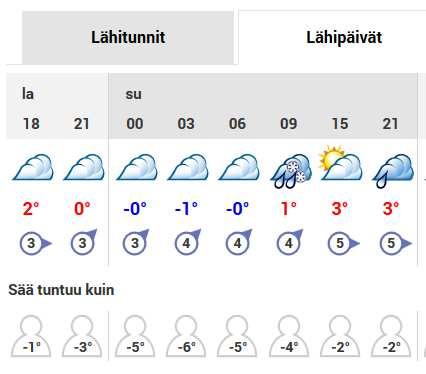Click the -1° temperature at 03
The image size is (426, 374).
[x=186, y=209]
